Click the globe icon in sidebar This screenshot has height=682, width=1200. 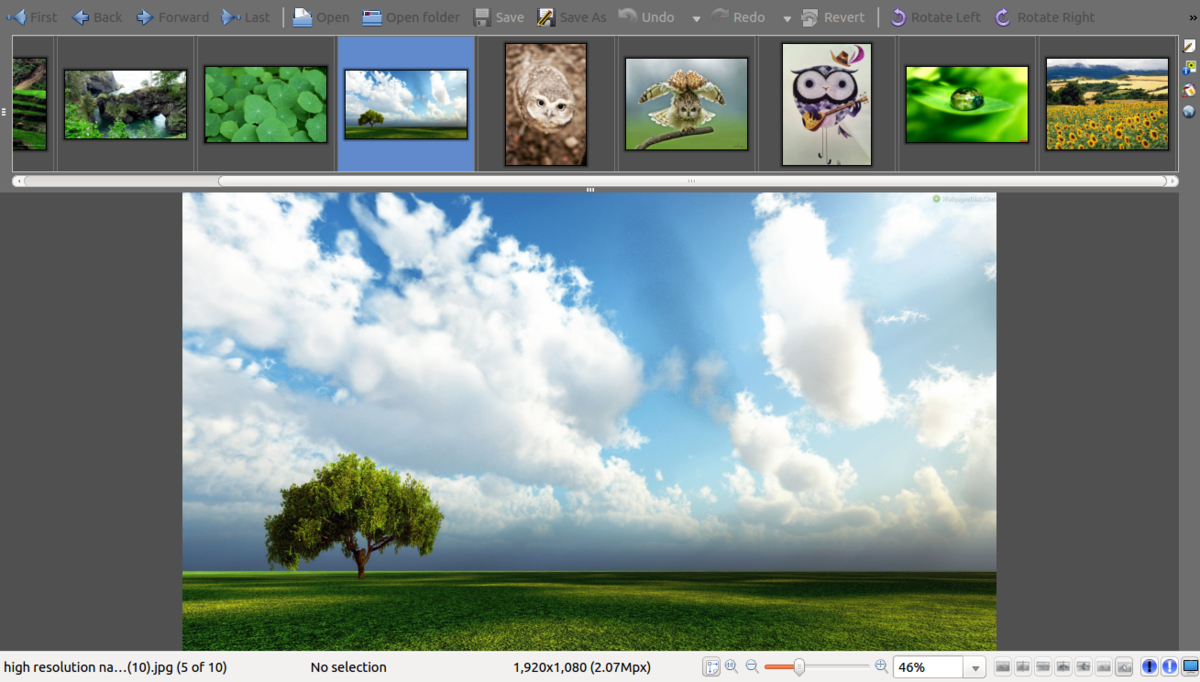point(1189,111)
